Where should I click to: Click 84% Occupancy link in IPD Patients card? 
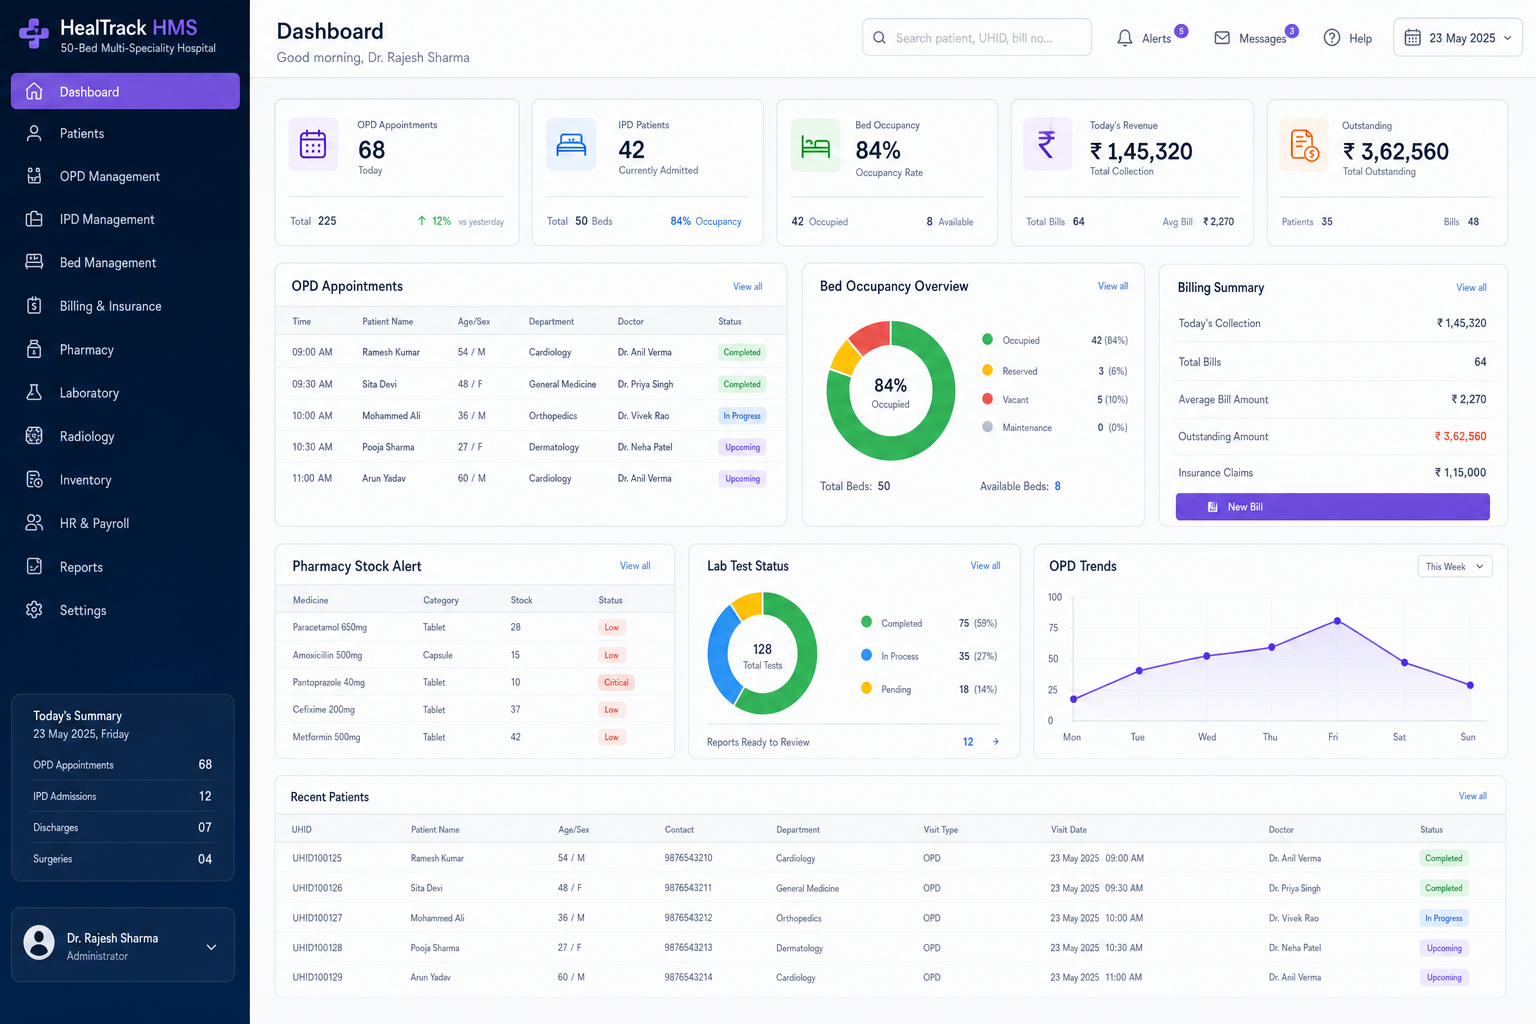coord(706,222)
